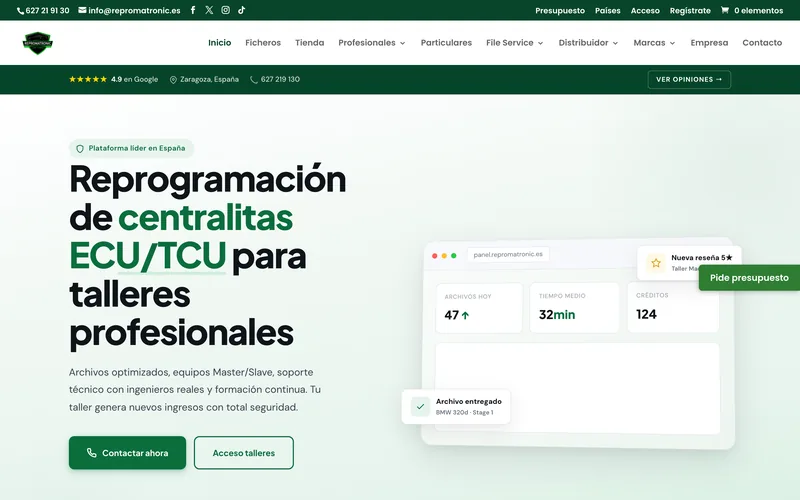
Task: Expand the Distribuidor menu chevron
Action: (x=615, y=43)
